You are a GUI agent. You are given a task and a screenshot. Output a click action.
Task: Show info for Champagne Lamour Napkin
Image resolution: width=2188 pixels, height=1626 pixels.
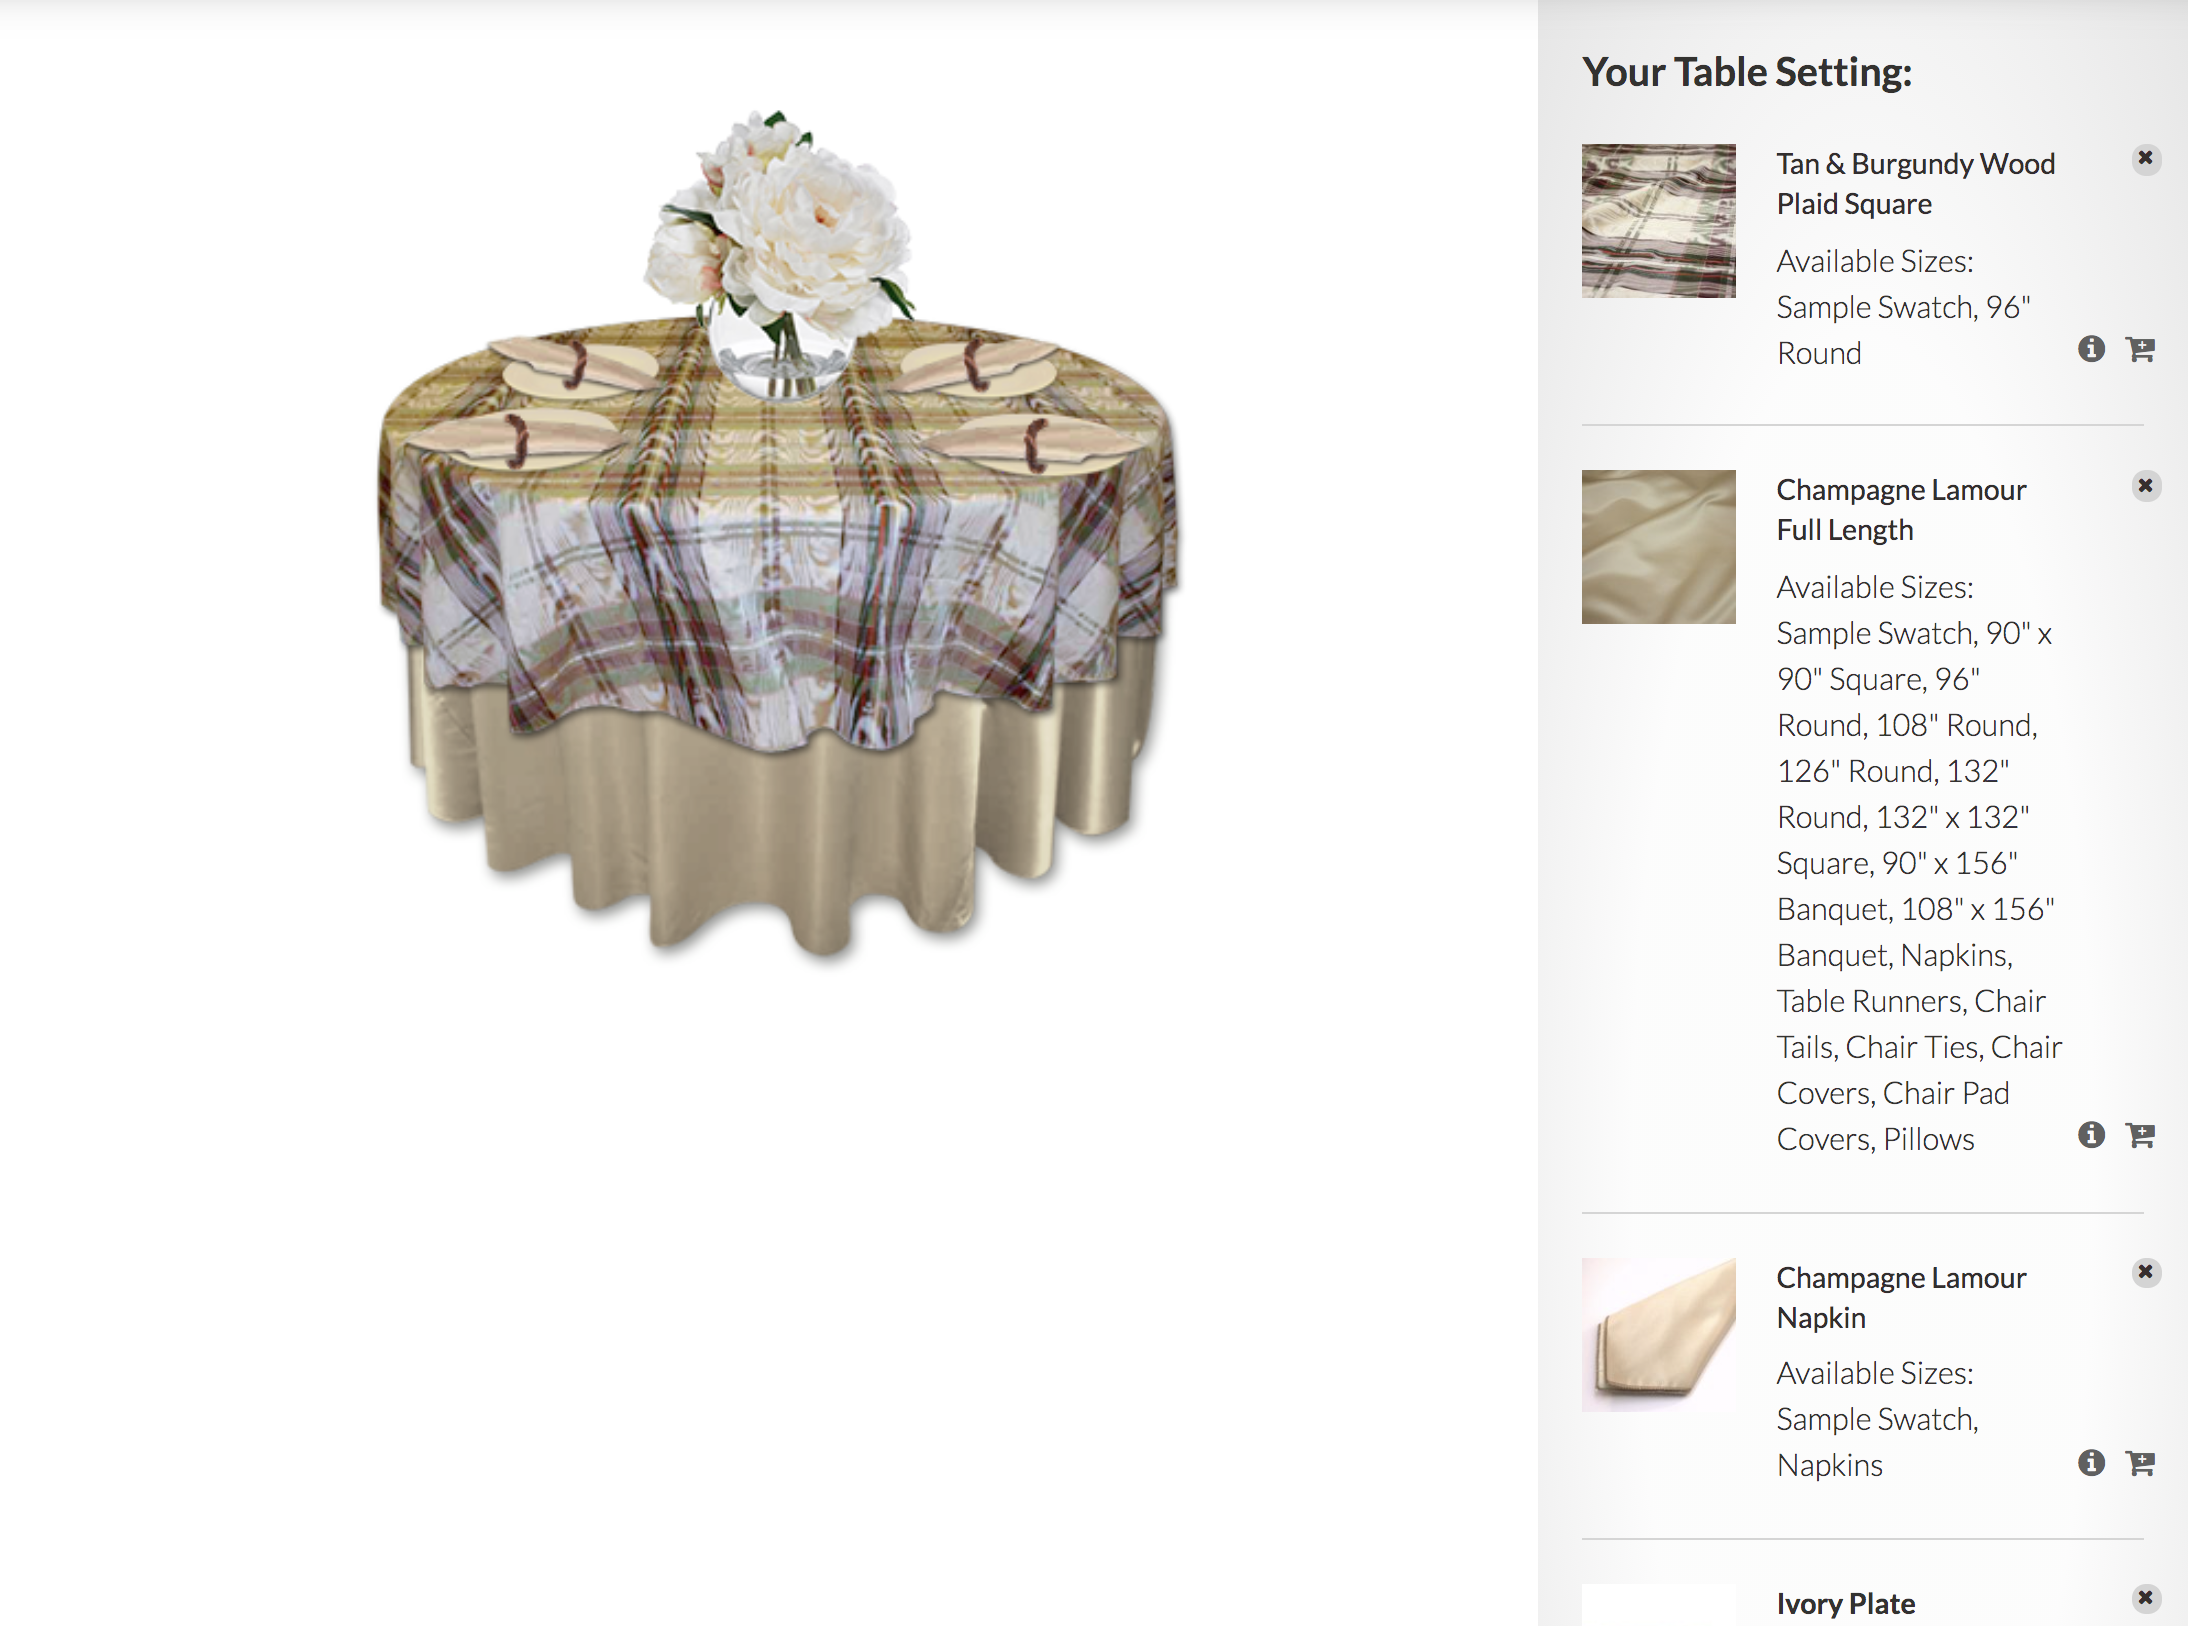(2091, 1463)
